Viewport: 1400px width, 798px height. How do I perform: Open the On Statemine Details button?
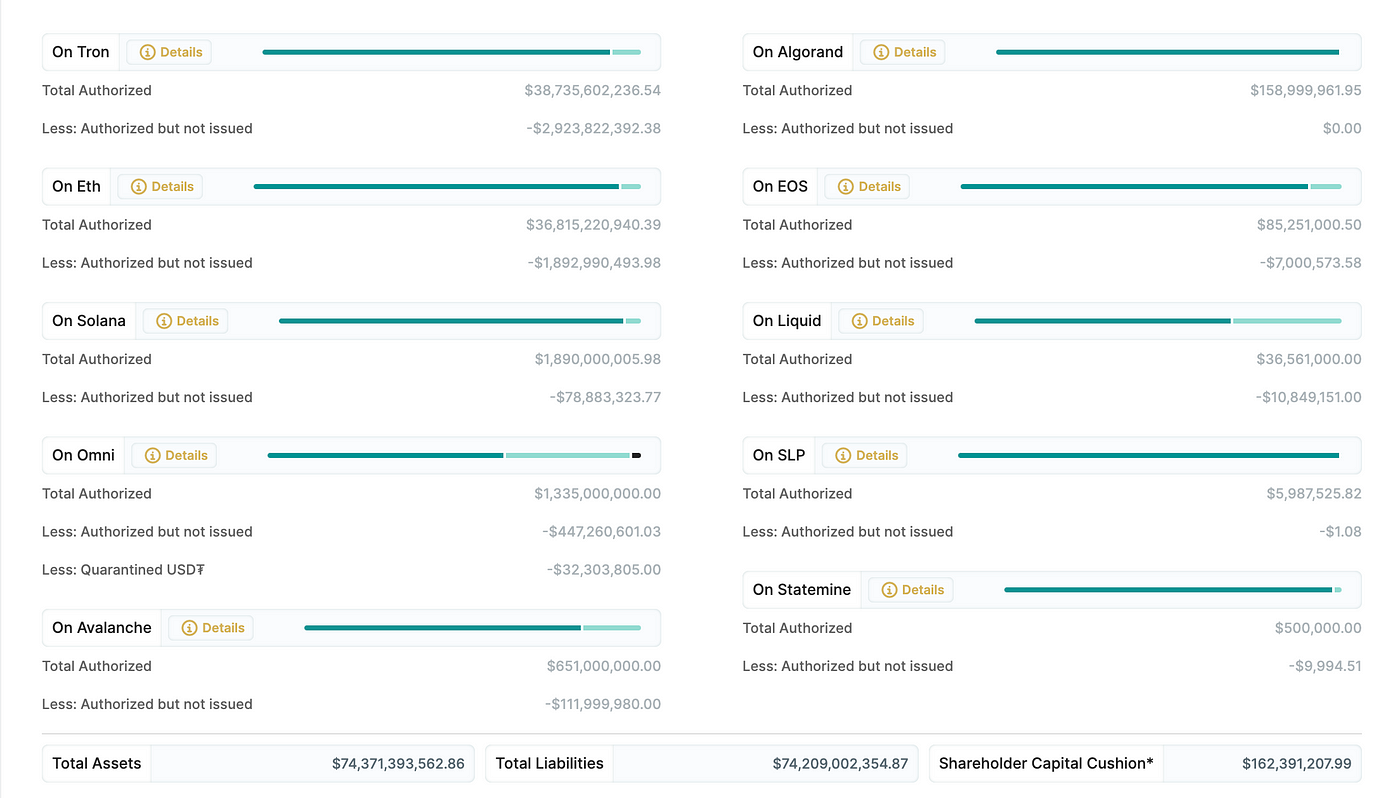point(911,590)
